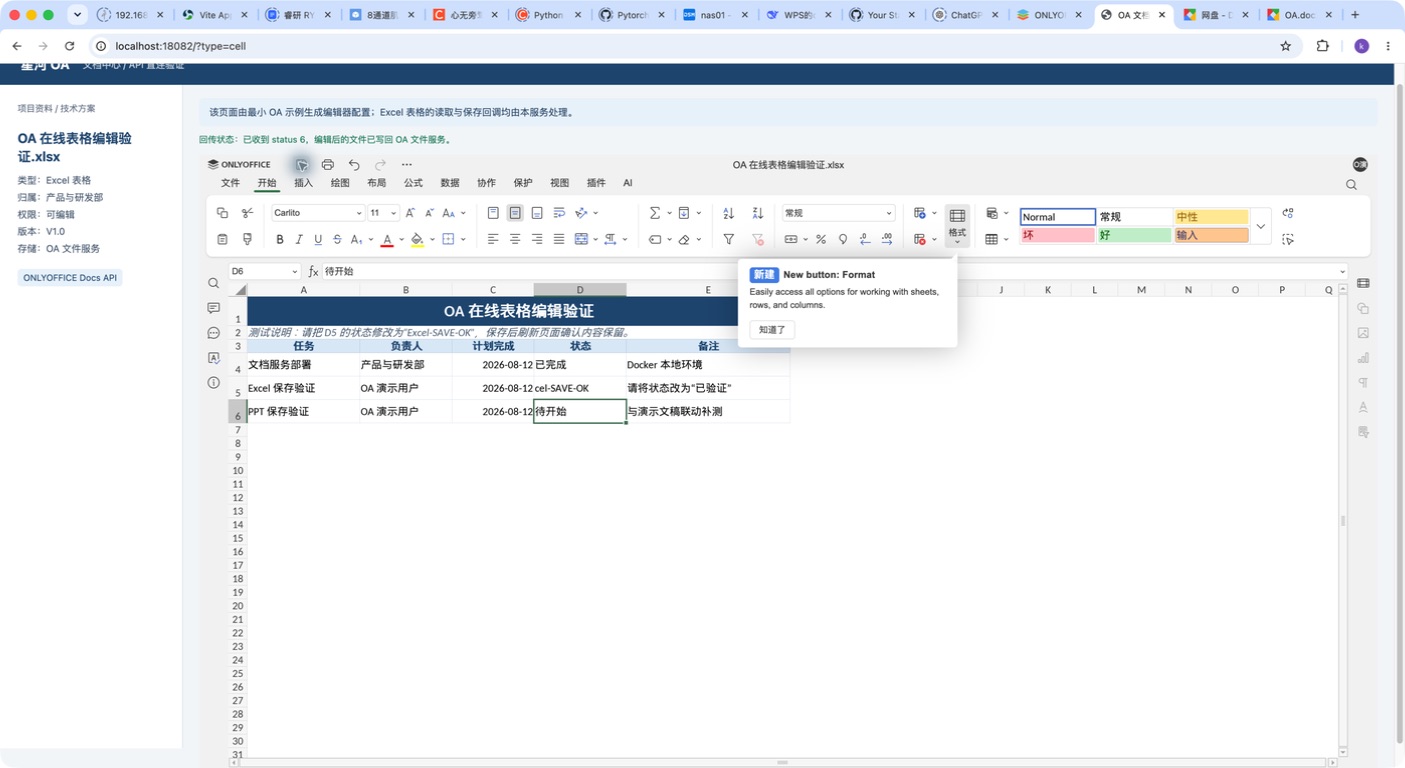Toggle strikethrough formatting
1405x768 pixels.
(x=337, y=239)
